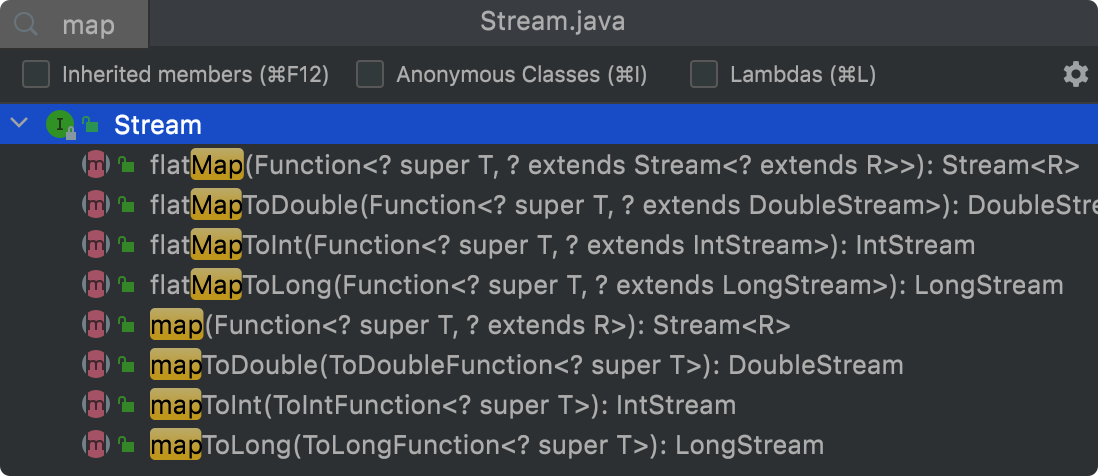
Task: Click the green visibility icon beside flatMapToDouble
Action: 126,204
